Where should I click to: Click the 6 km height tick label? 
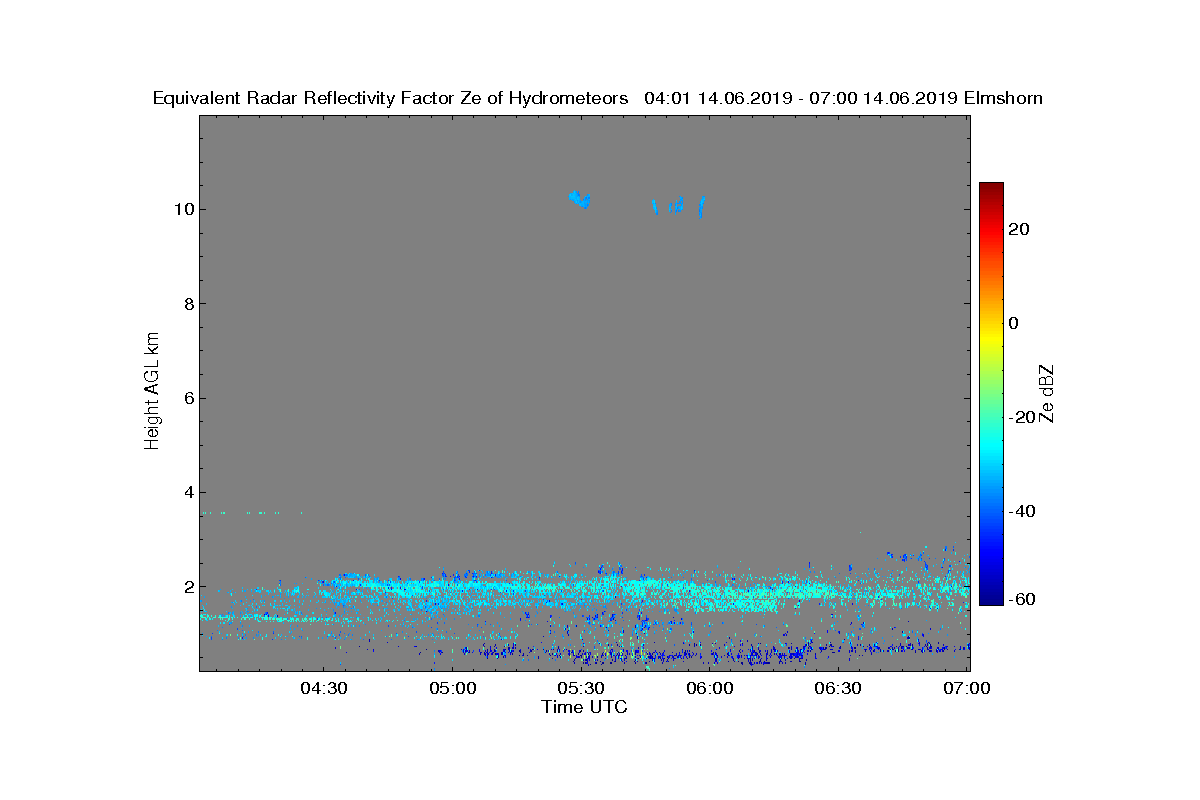click(187, 398)
